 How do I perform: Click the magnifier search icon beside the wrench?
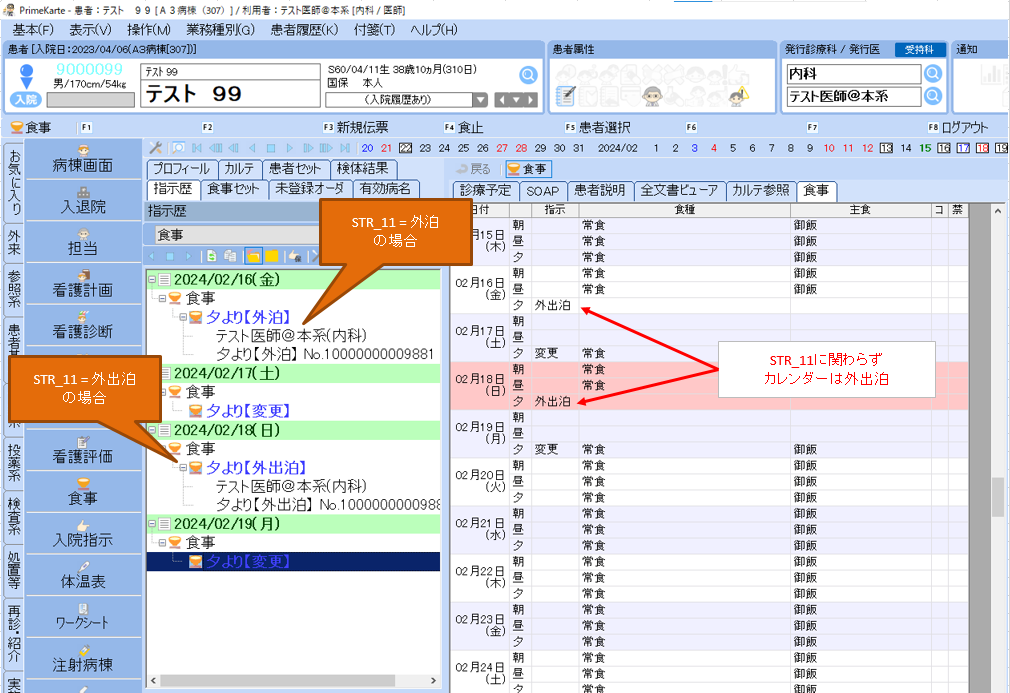coord(178,148)
